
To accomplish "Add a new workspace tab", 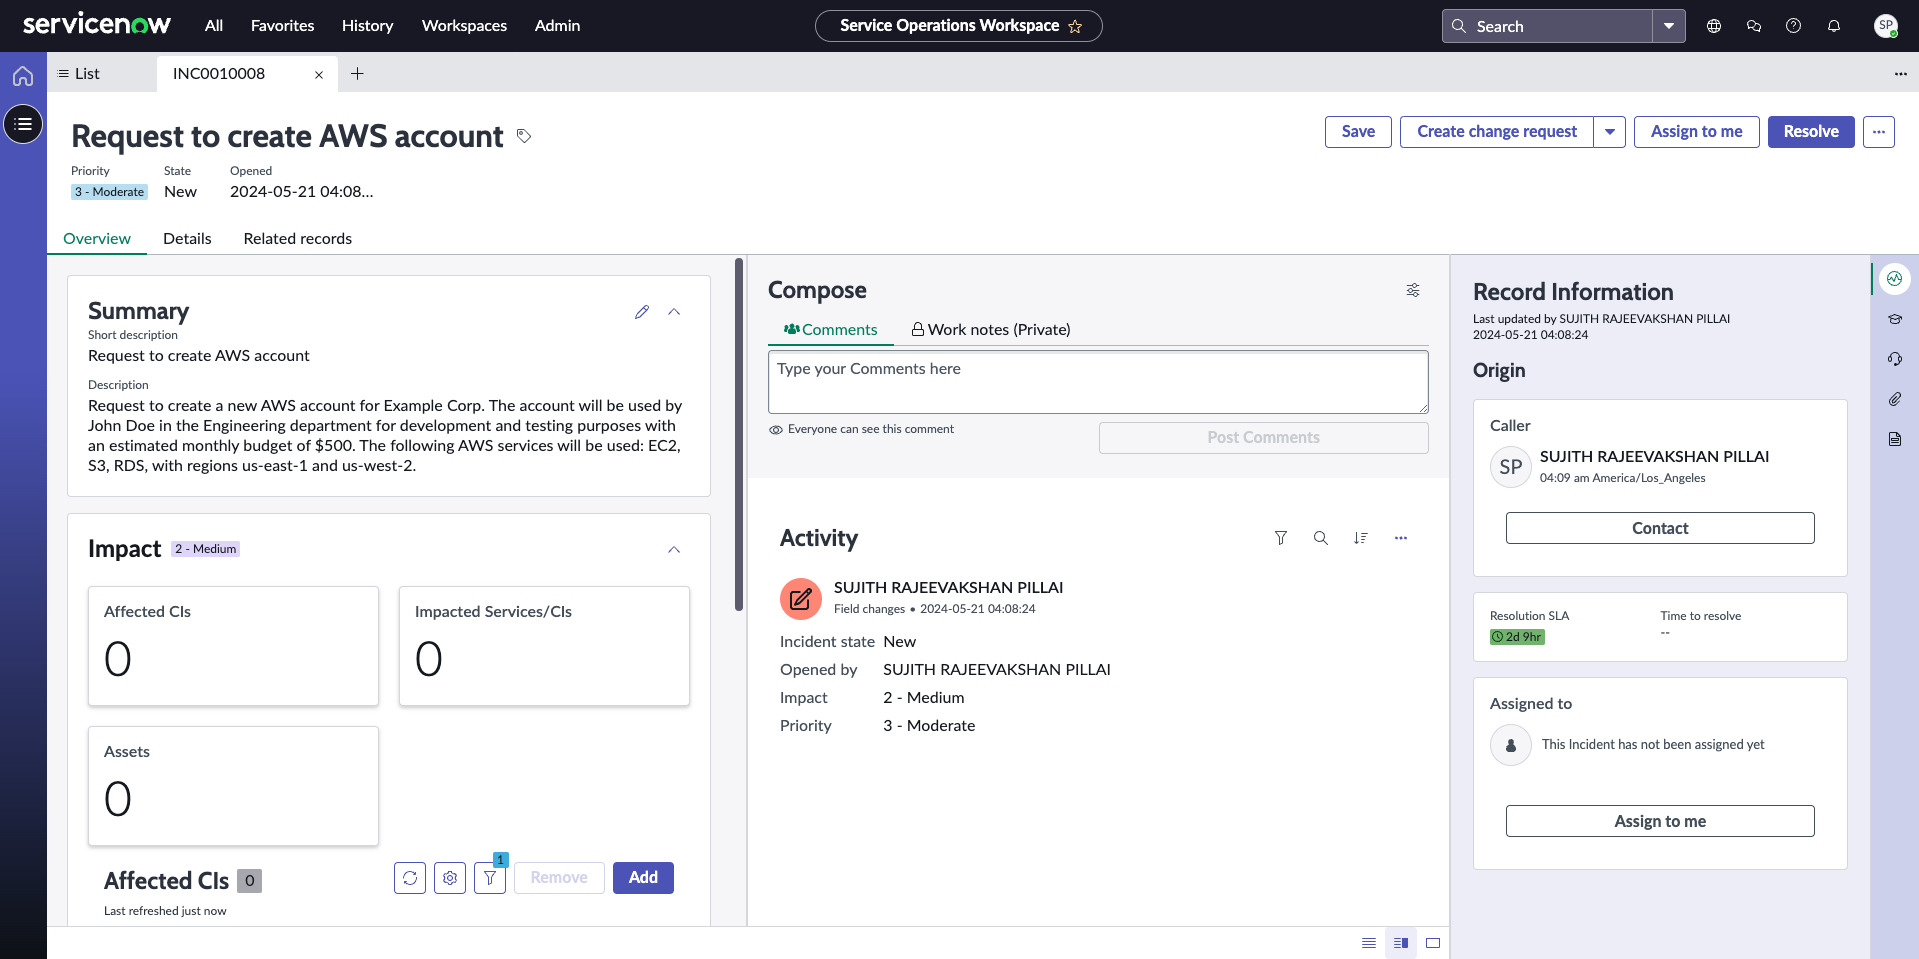I will pyautogui.click(x=357, y=73).
